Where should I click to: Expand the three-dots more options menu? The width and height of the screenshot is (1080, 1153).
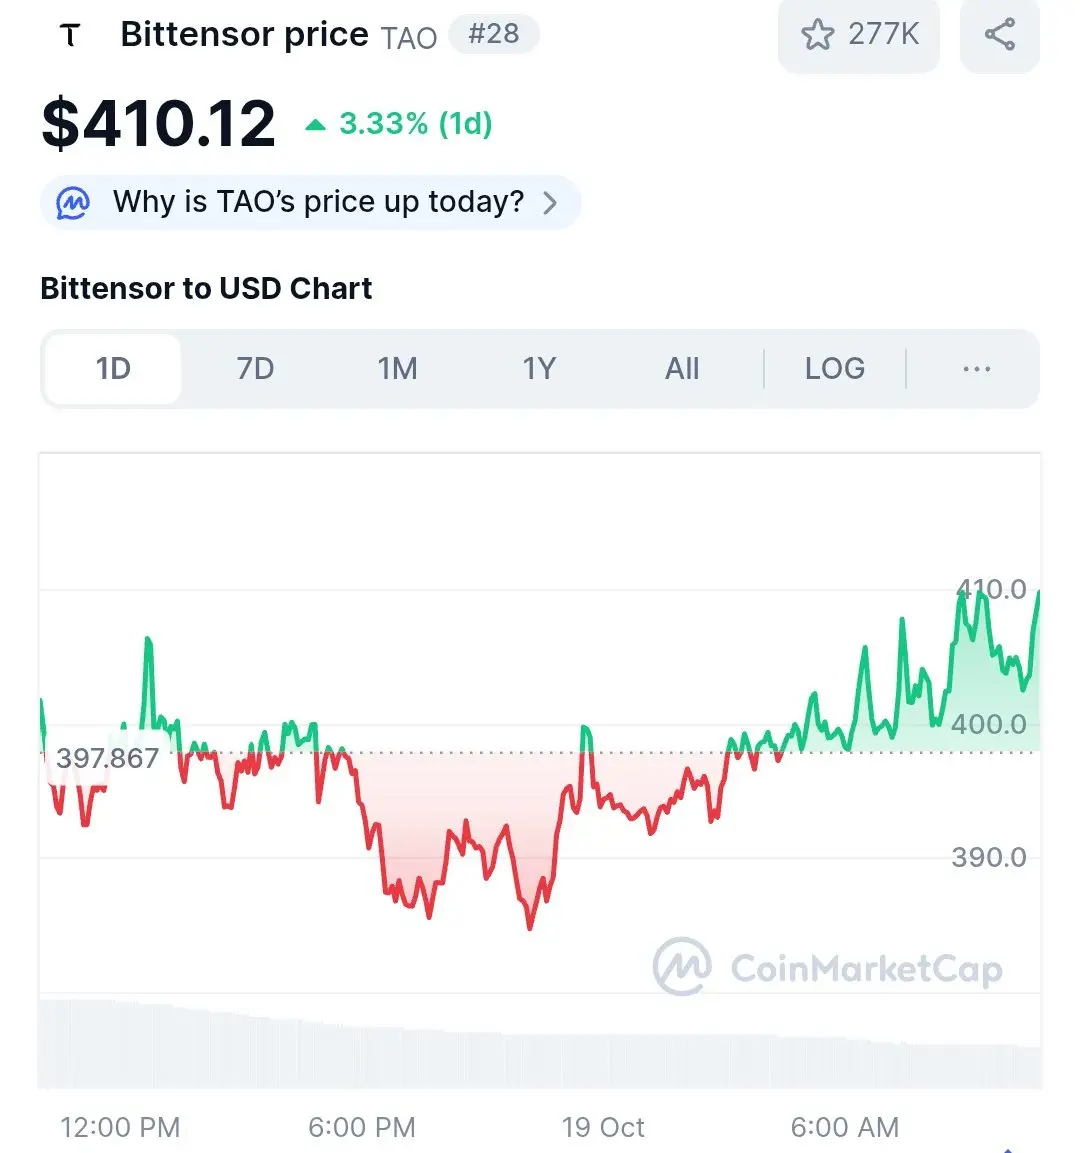point(976,369)
